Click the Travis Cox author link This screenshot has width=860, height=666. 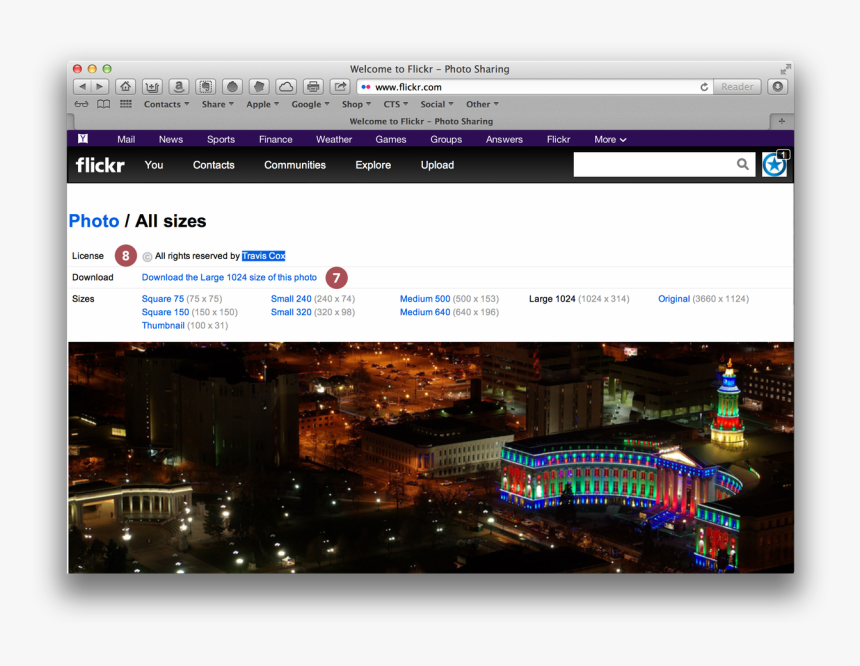pyautogui.click(x=263, y=256)
